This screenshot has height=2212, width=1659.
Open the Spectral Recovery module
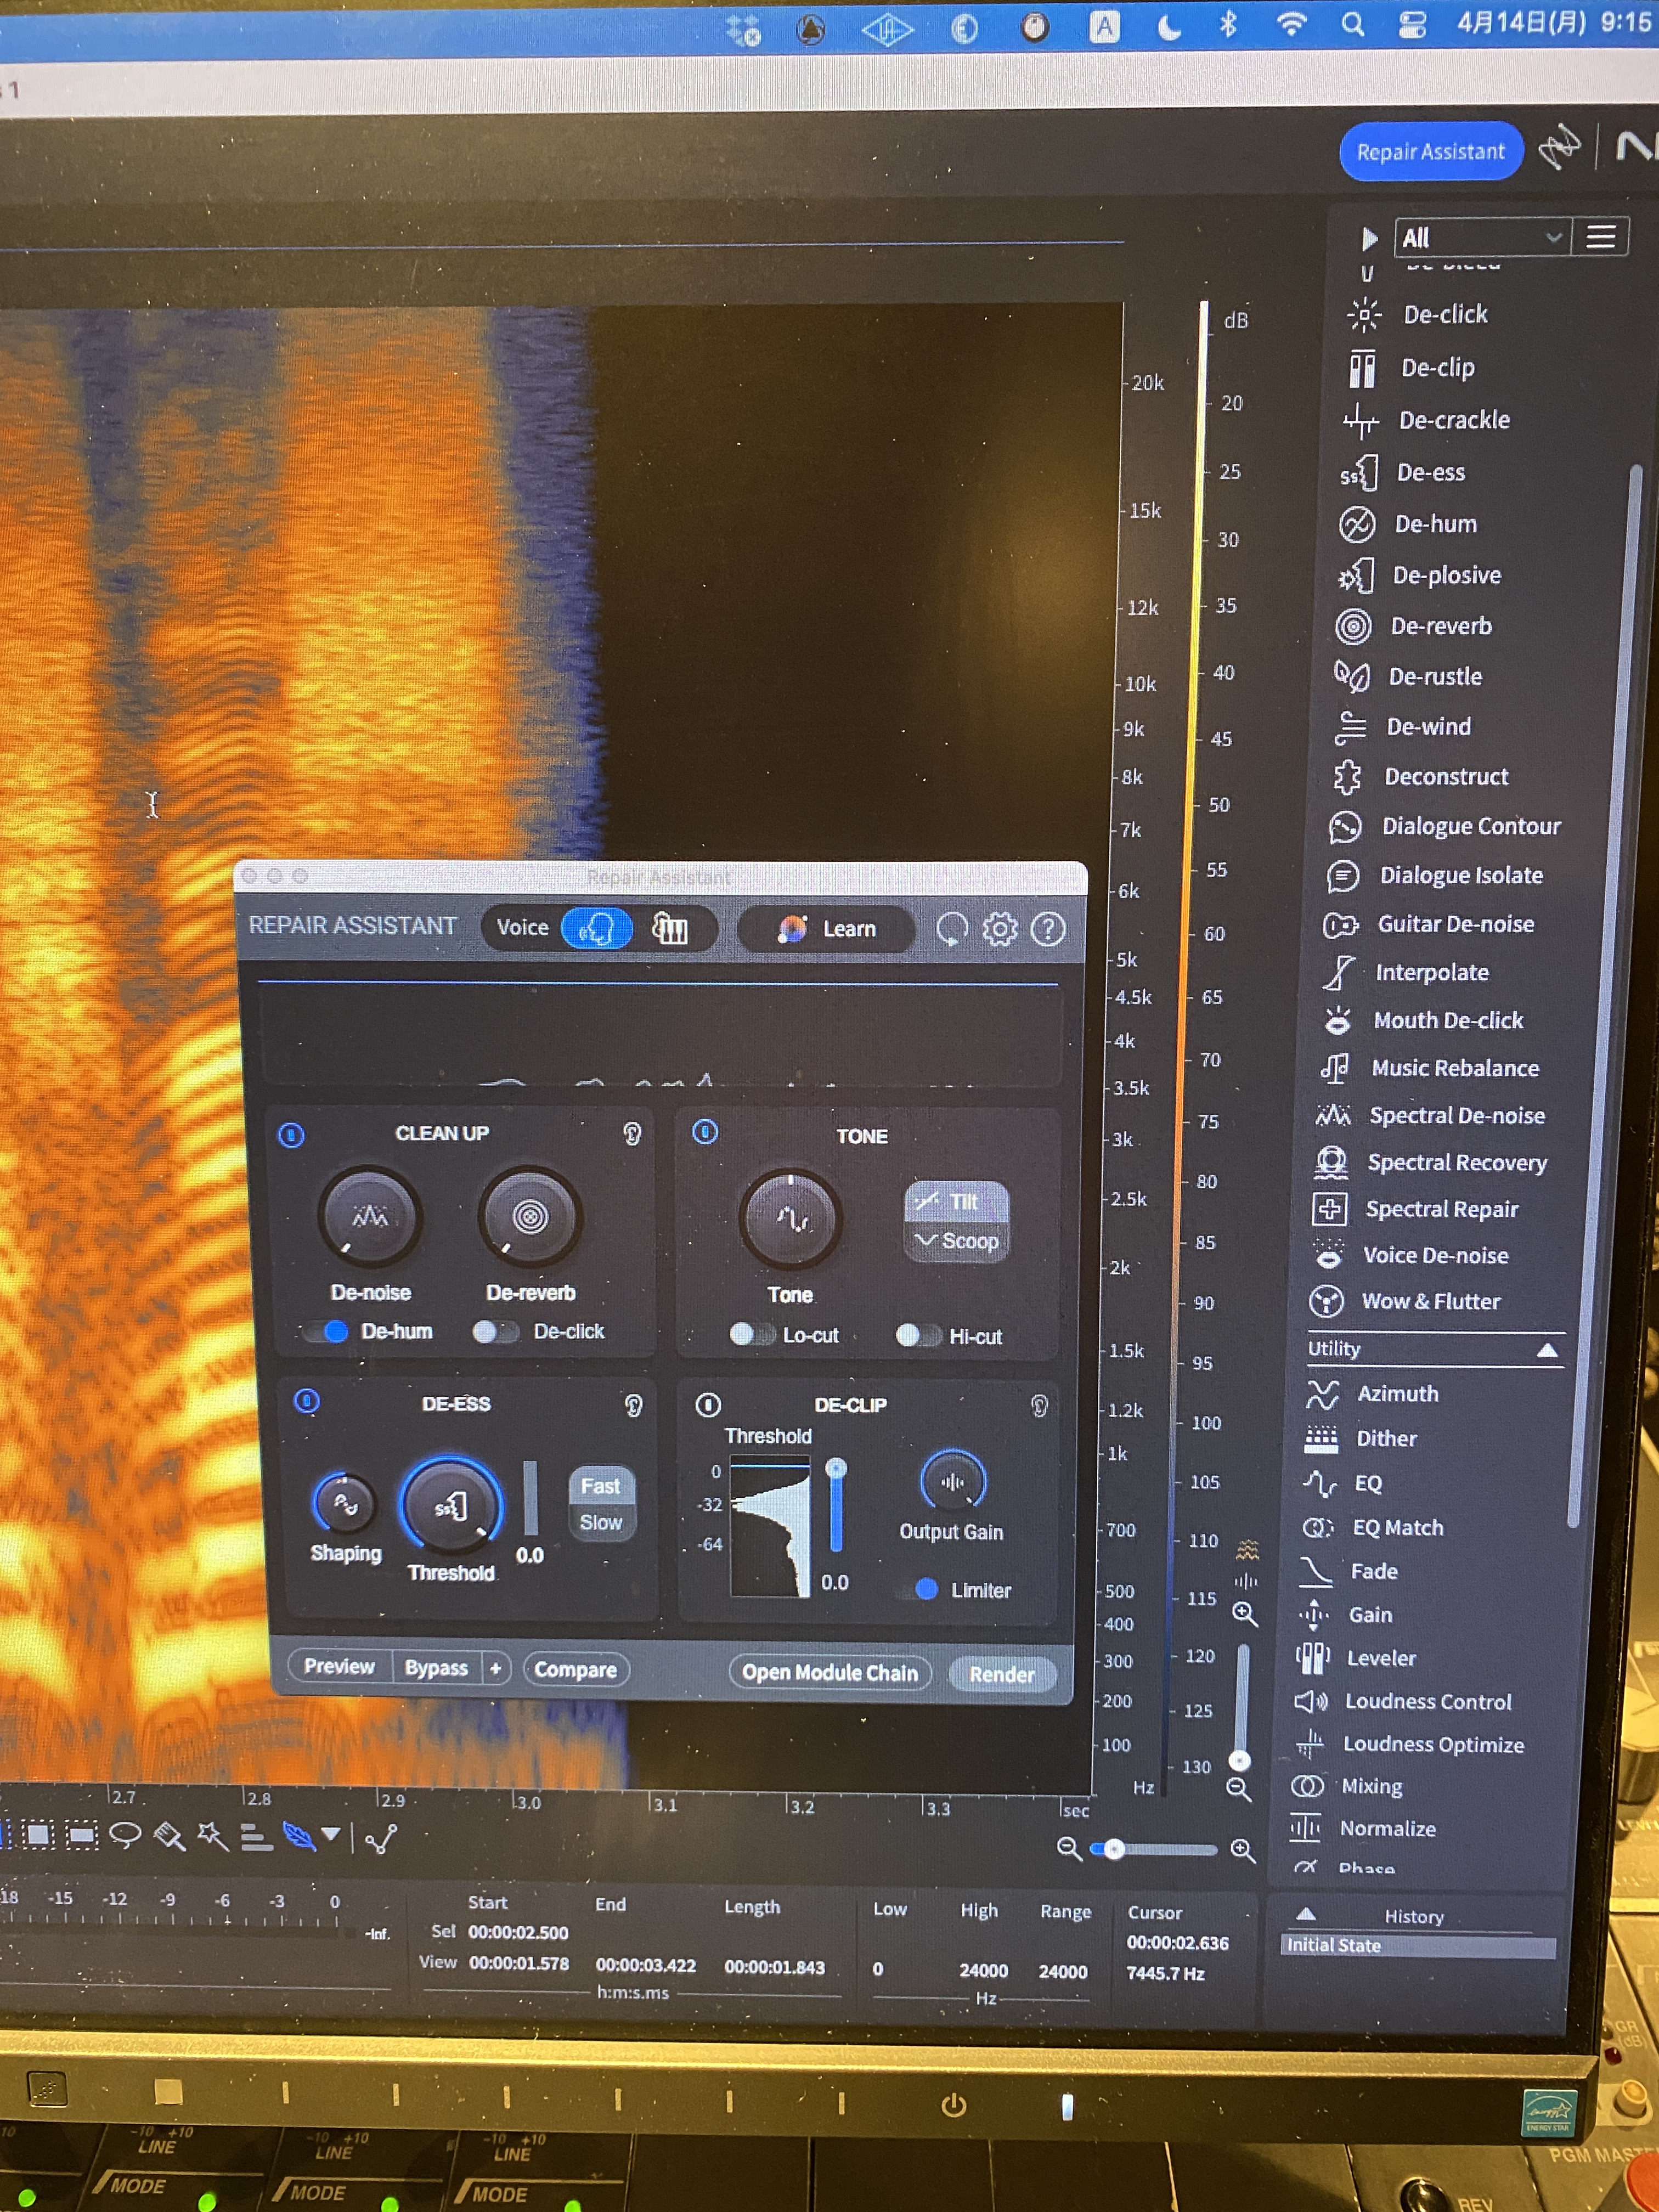coord(1431,1162)
